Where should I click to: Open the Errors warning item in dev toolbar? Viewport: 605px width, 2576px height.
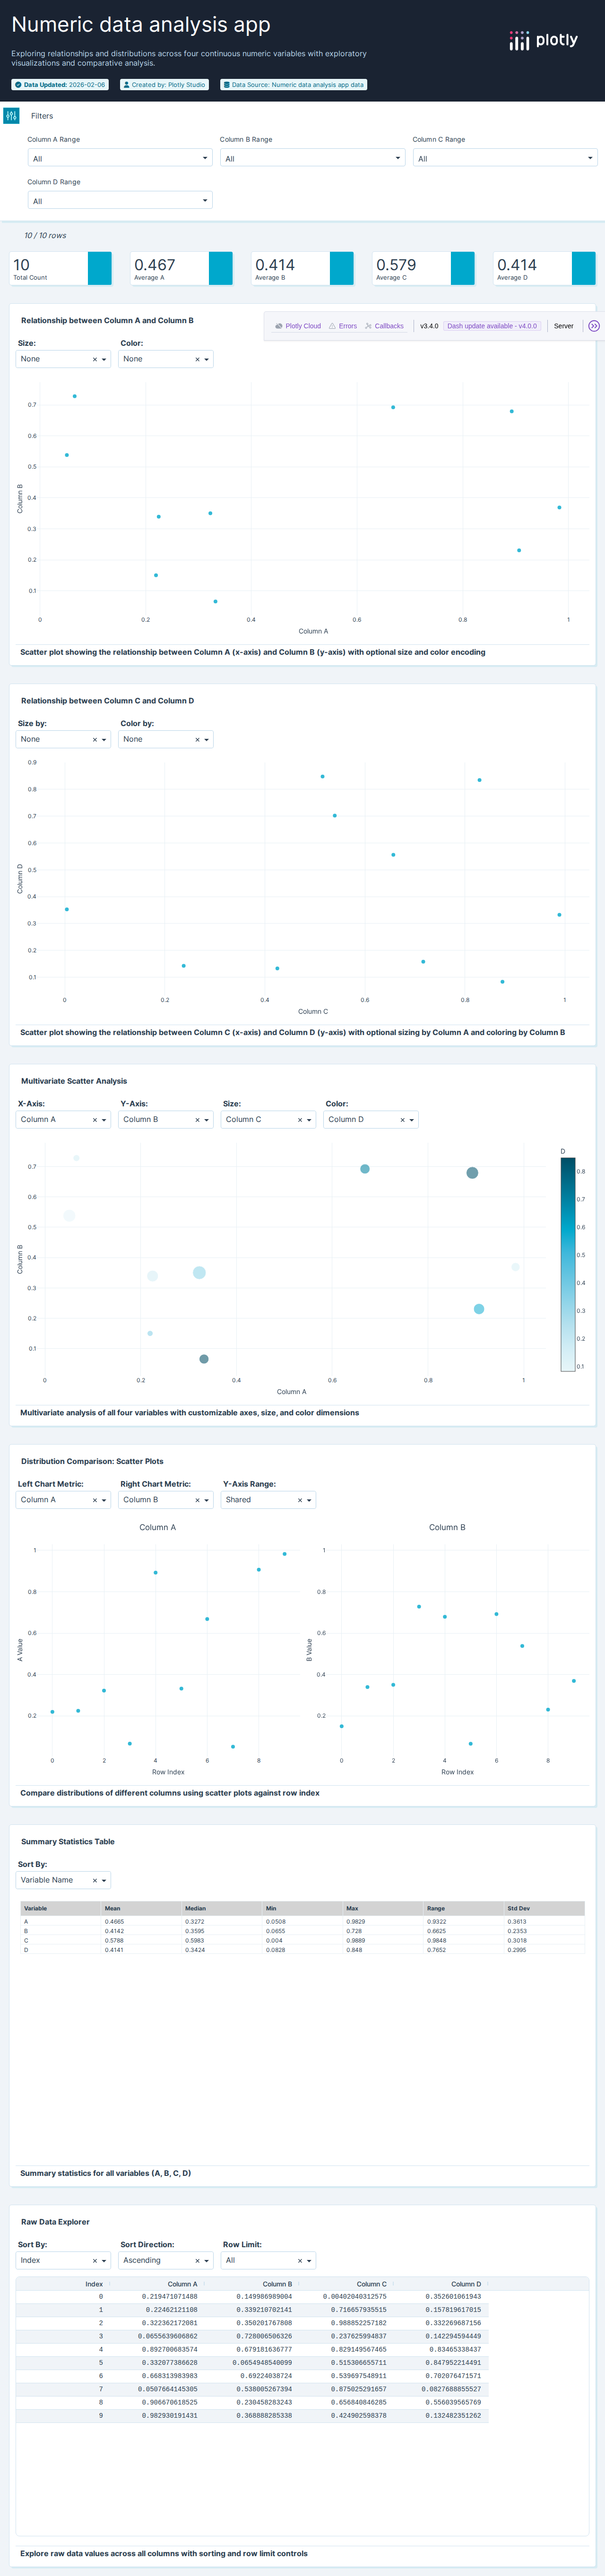[x=343, y=326]
